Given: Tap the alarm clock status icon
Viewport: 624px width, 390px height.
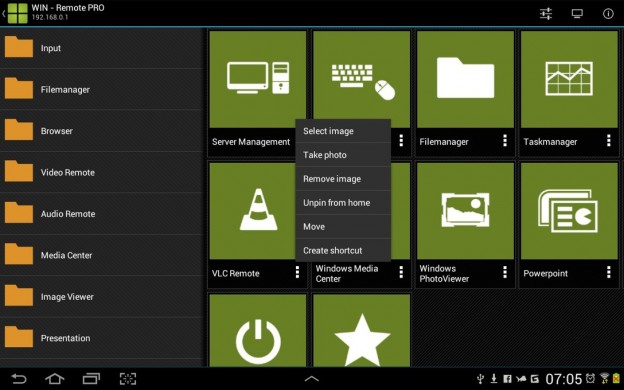Looking at the screenshot, I should tap(591, 378).
